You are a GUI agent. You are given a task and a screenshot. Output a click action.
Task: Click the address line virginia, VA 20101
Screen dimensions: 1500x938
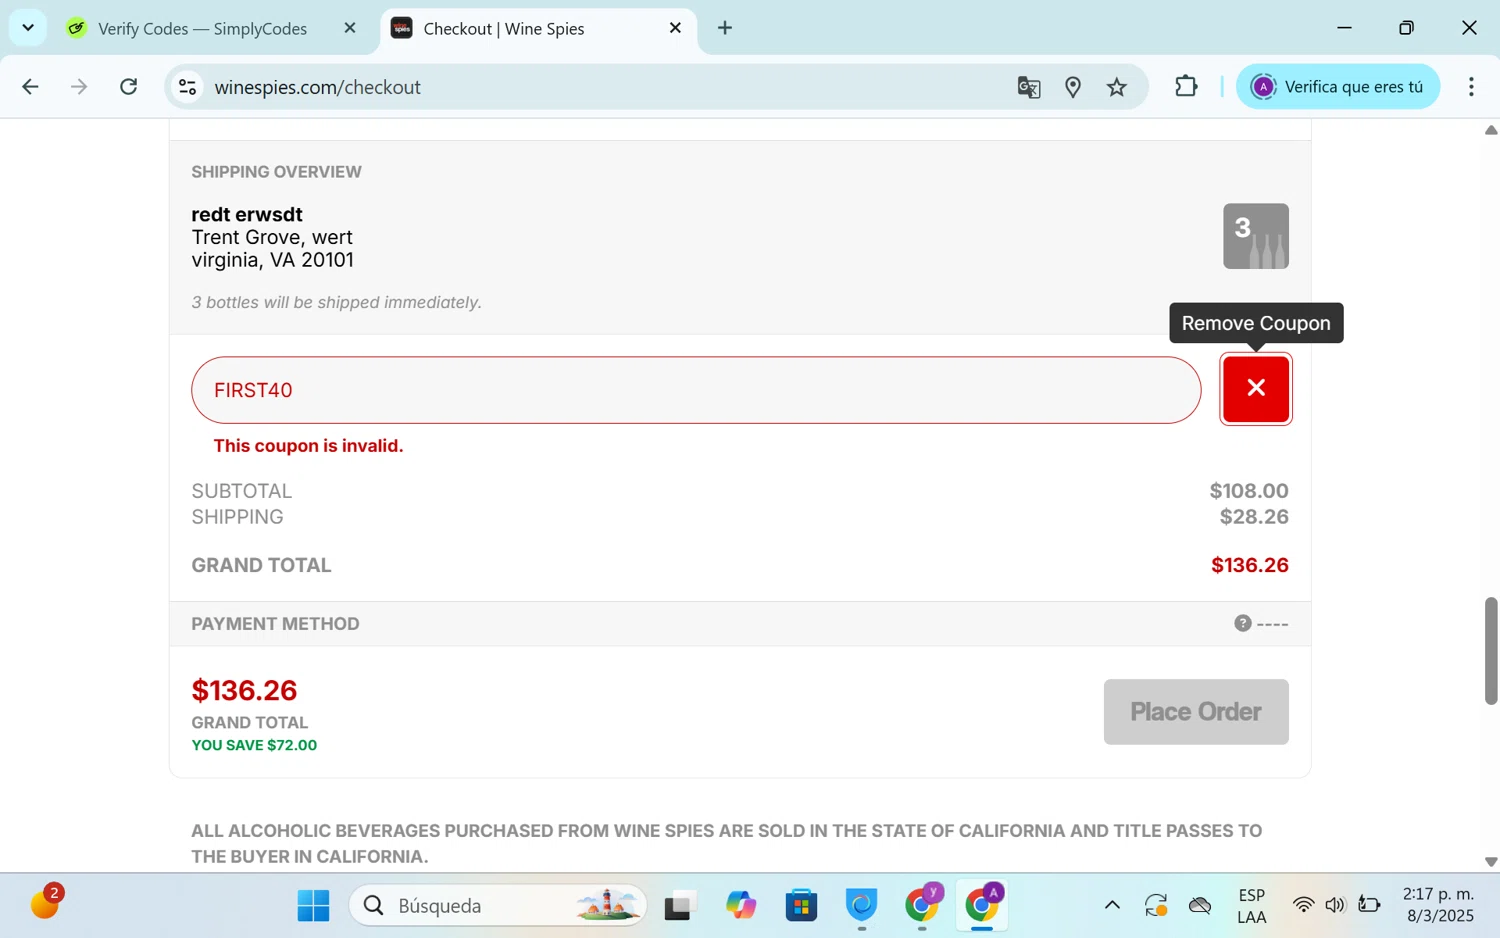point(272,260)
